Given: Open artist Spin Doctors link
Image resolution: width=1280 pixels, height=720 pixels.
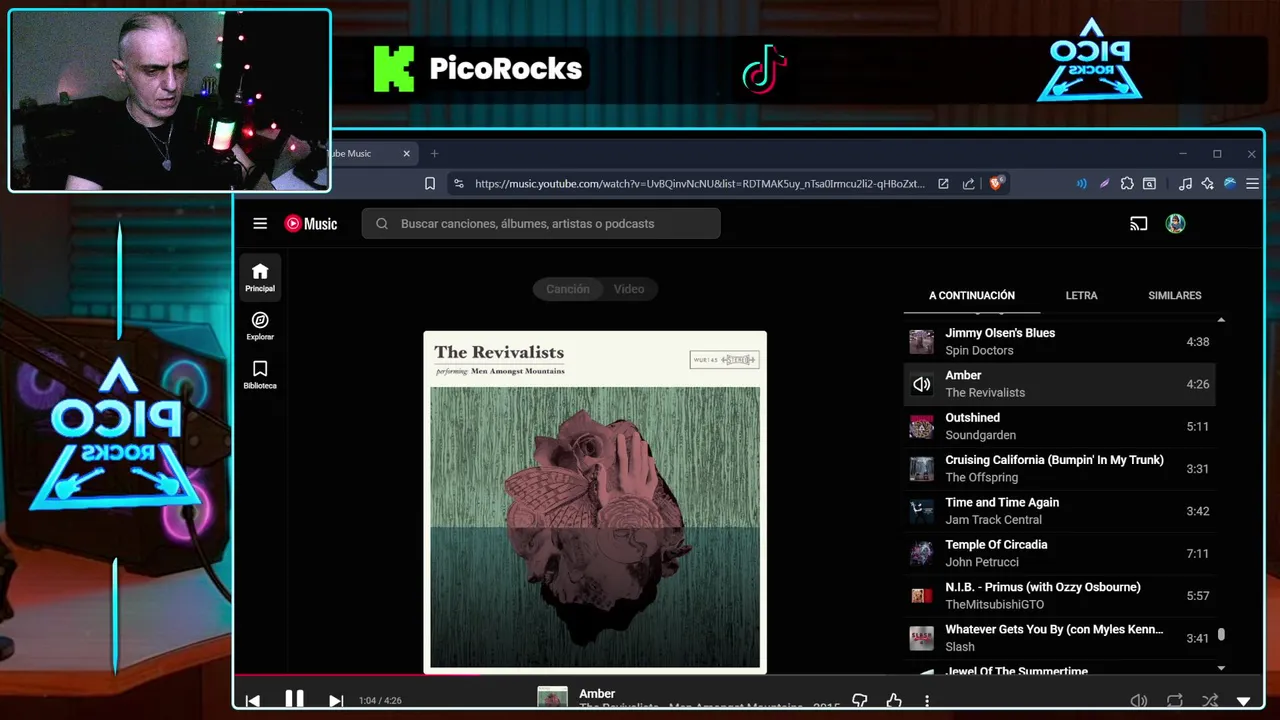Looking at the screenshot, I should point(979,351).
